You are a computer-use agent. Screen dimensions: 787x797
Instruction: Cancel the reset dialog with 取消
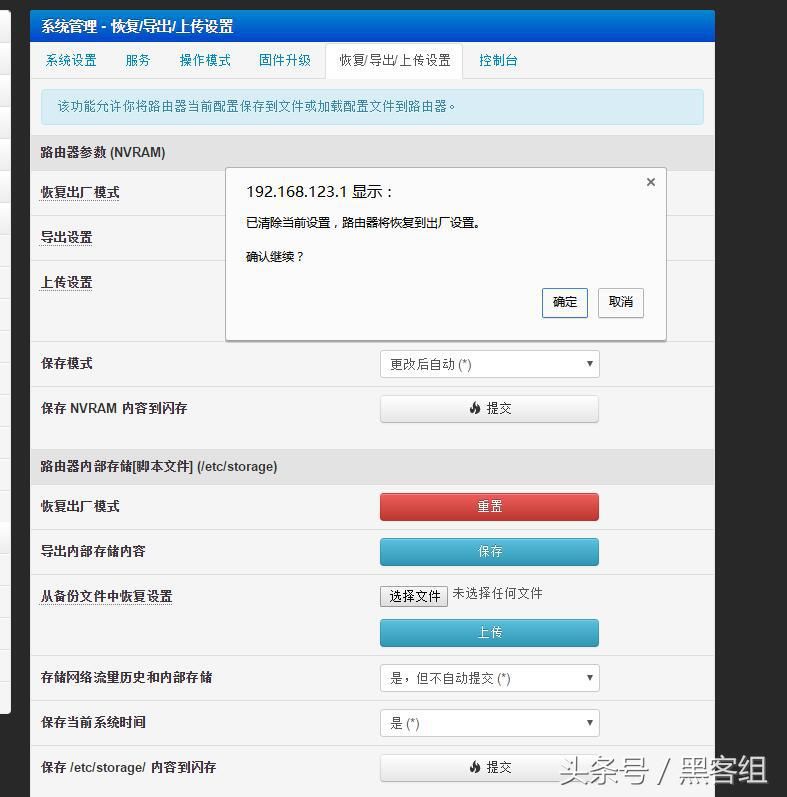click(621, 303)
